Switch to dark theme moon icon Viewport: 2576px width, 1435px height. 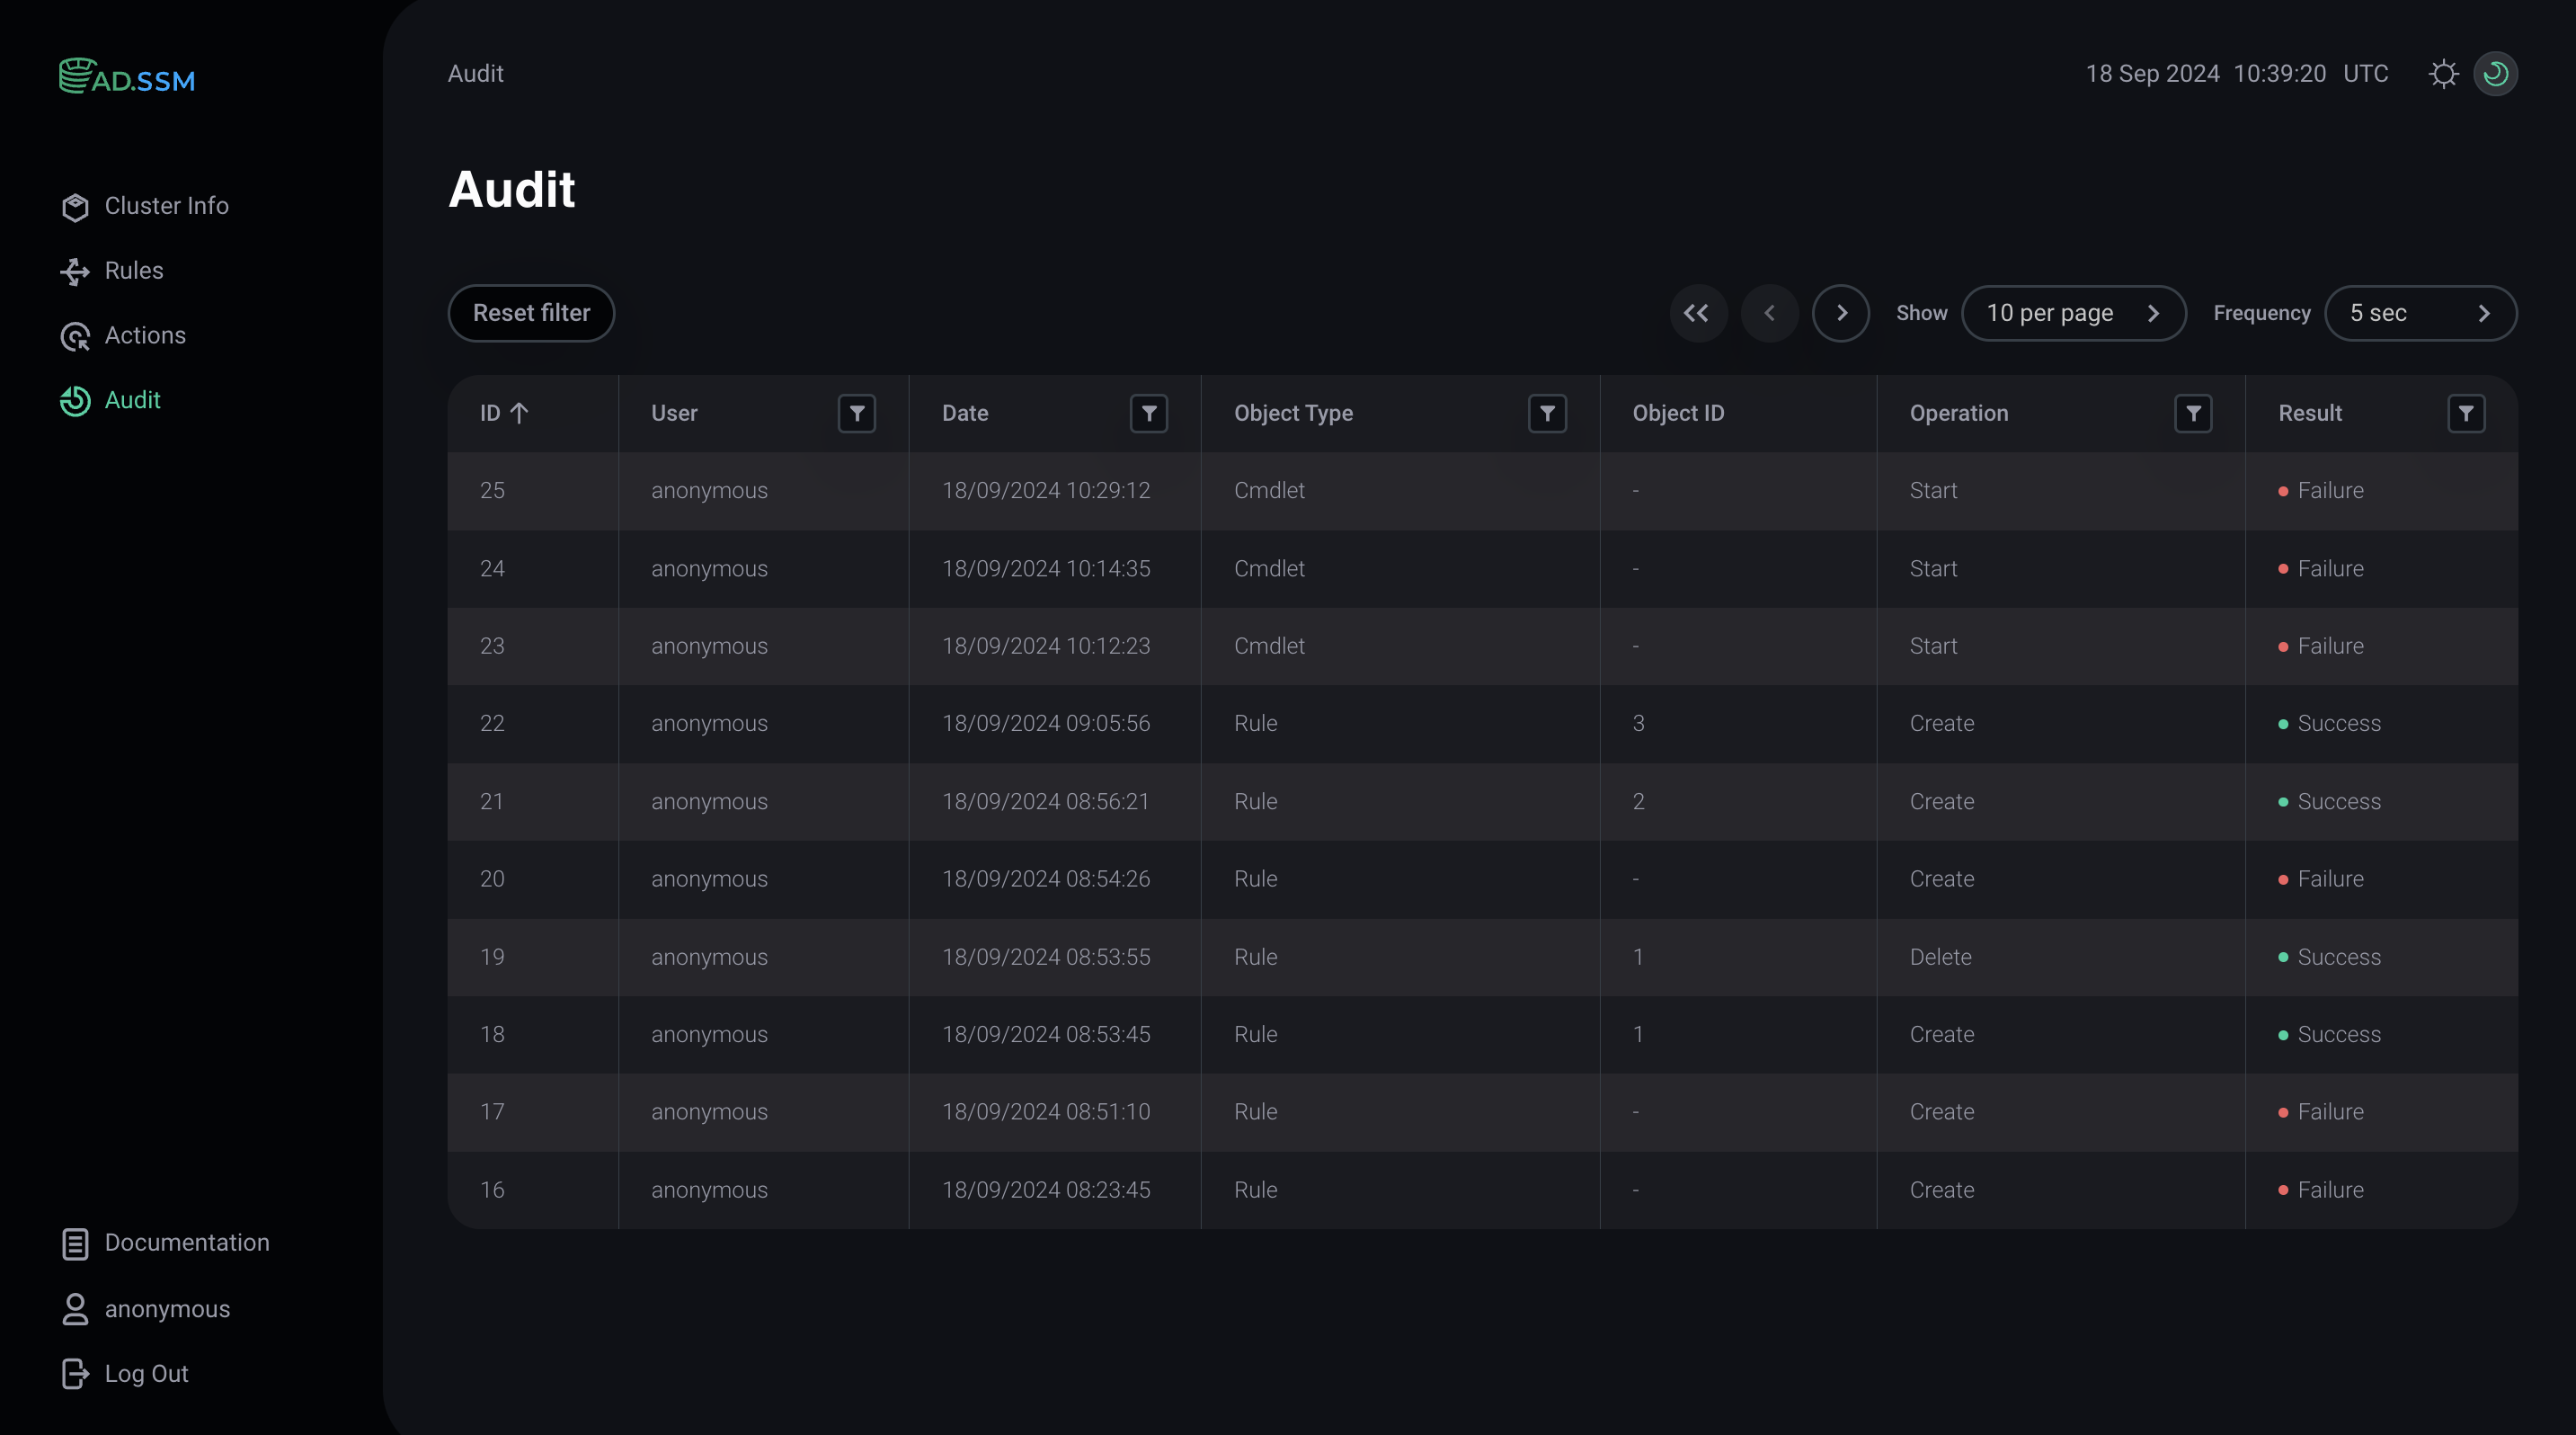[x=2495, y=74]
